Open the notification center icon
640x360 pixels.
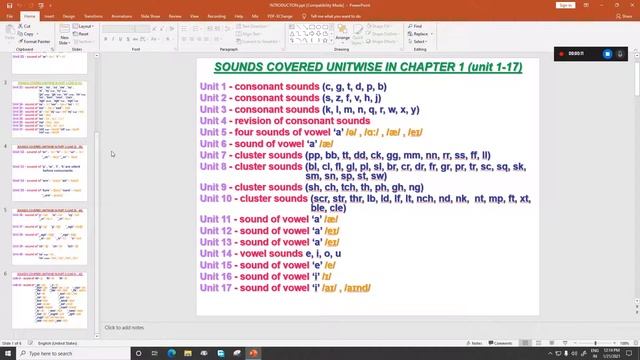click(x=629, y=353)
